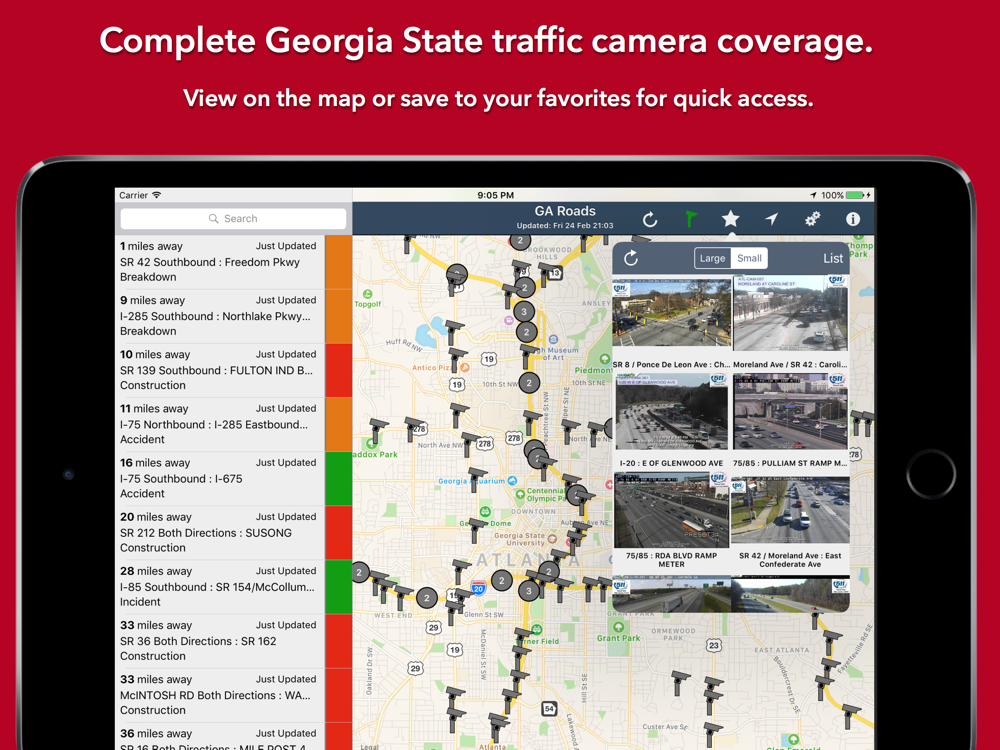Open favorites with the star icon
This screenshot has height=750, width=1000.
pos(730,219)
